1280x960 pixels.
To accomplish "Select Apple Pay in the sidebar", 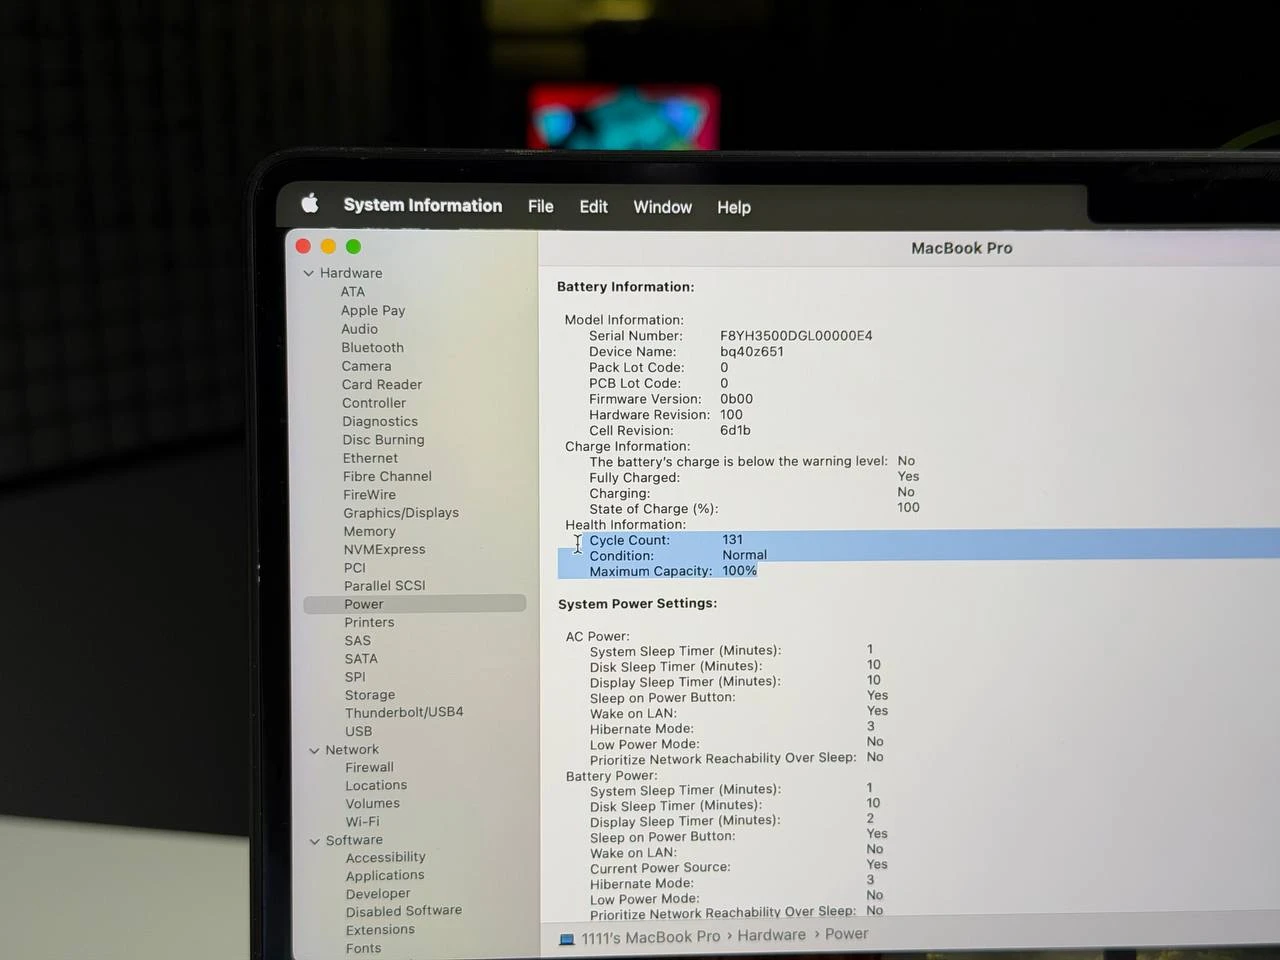I will coord(373,311).
